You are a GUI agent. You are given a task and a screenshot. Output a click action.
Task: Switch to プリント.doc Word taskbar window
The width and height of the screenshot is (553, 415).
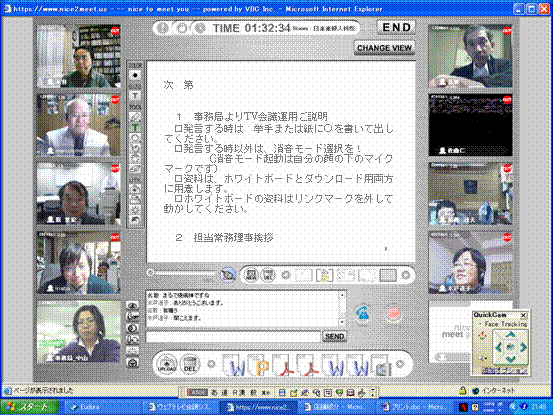pyautogui.click(x=414, y=407)
